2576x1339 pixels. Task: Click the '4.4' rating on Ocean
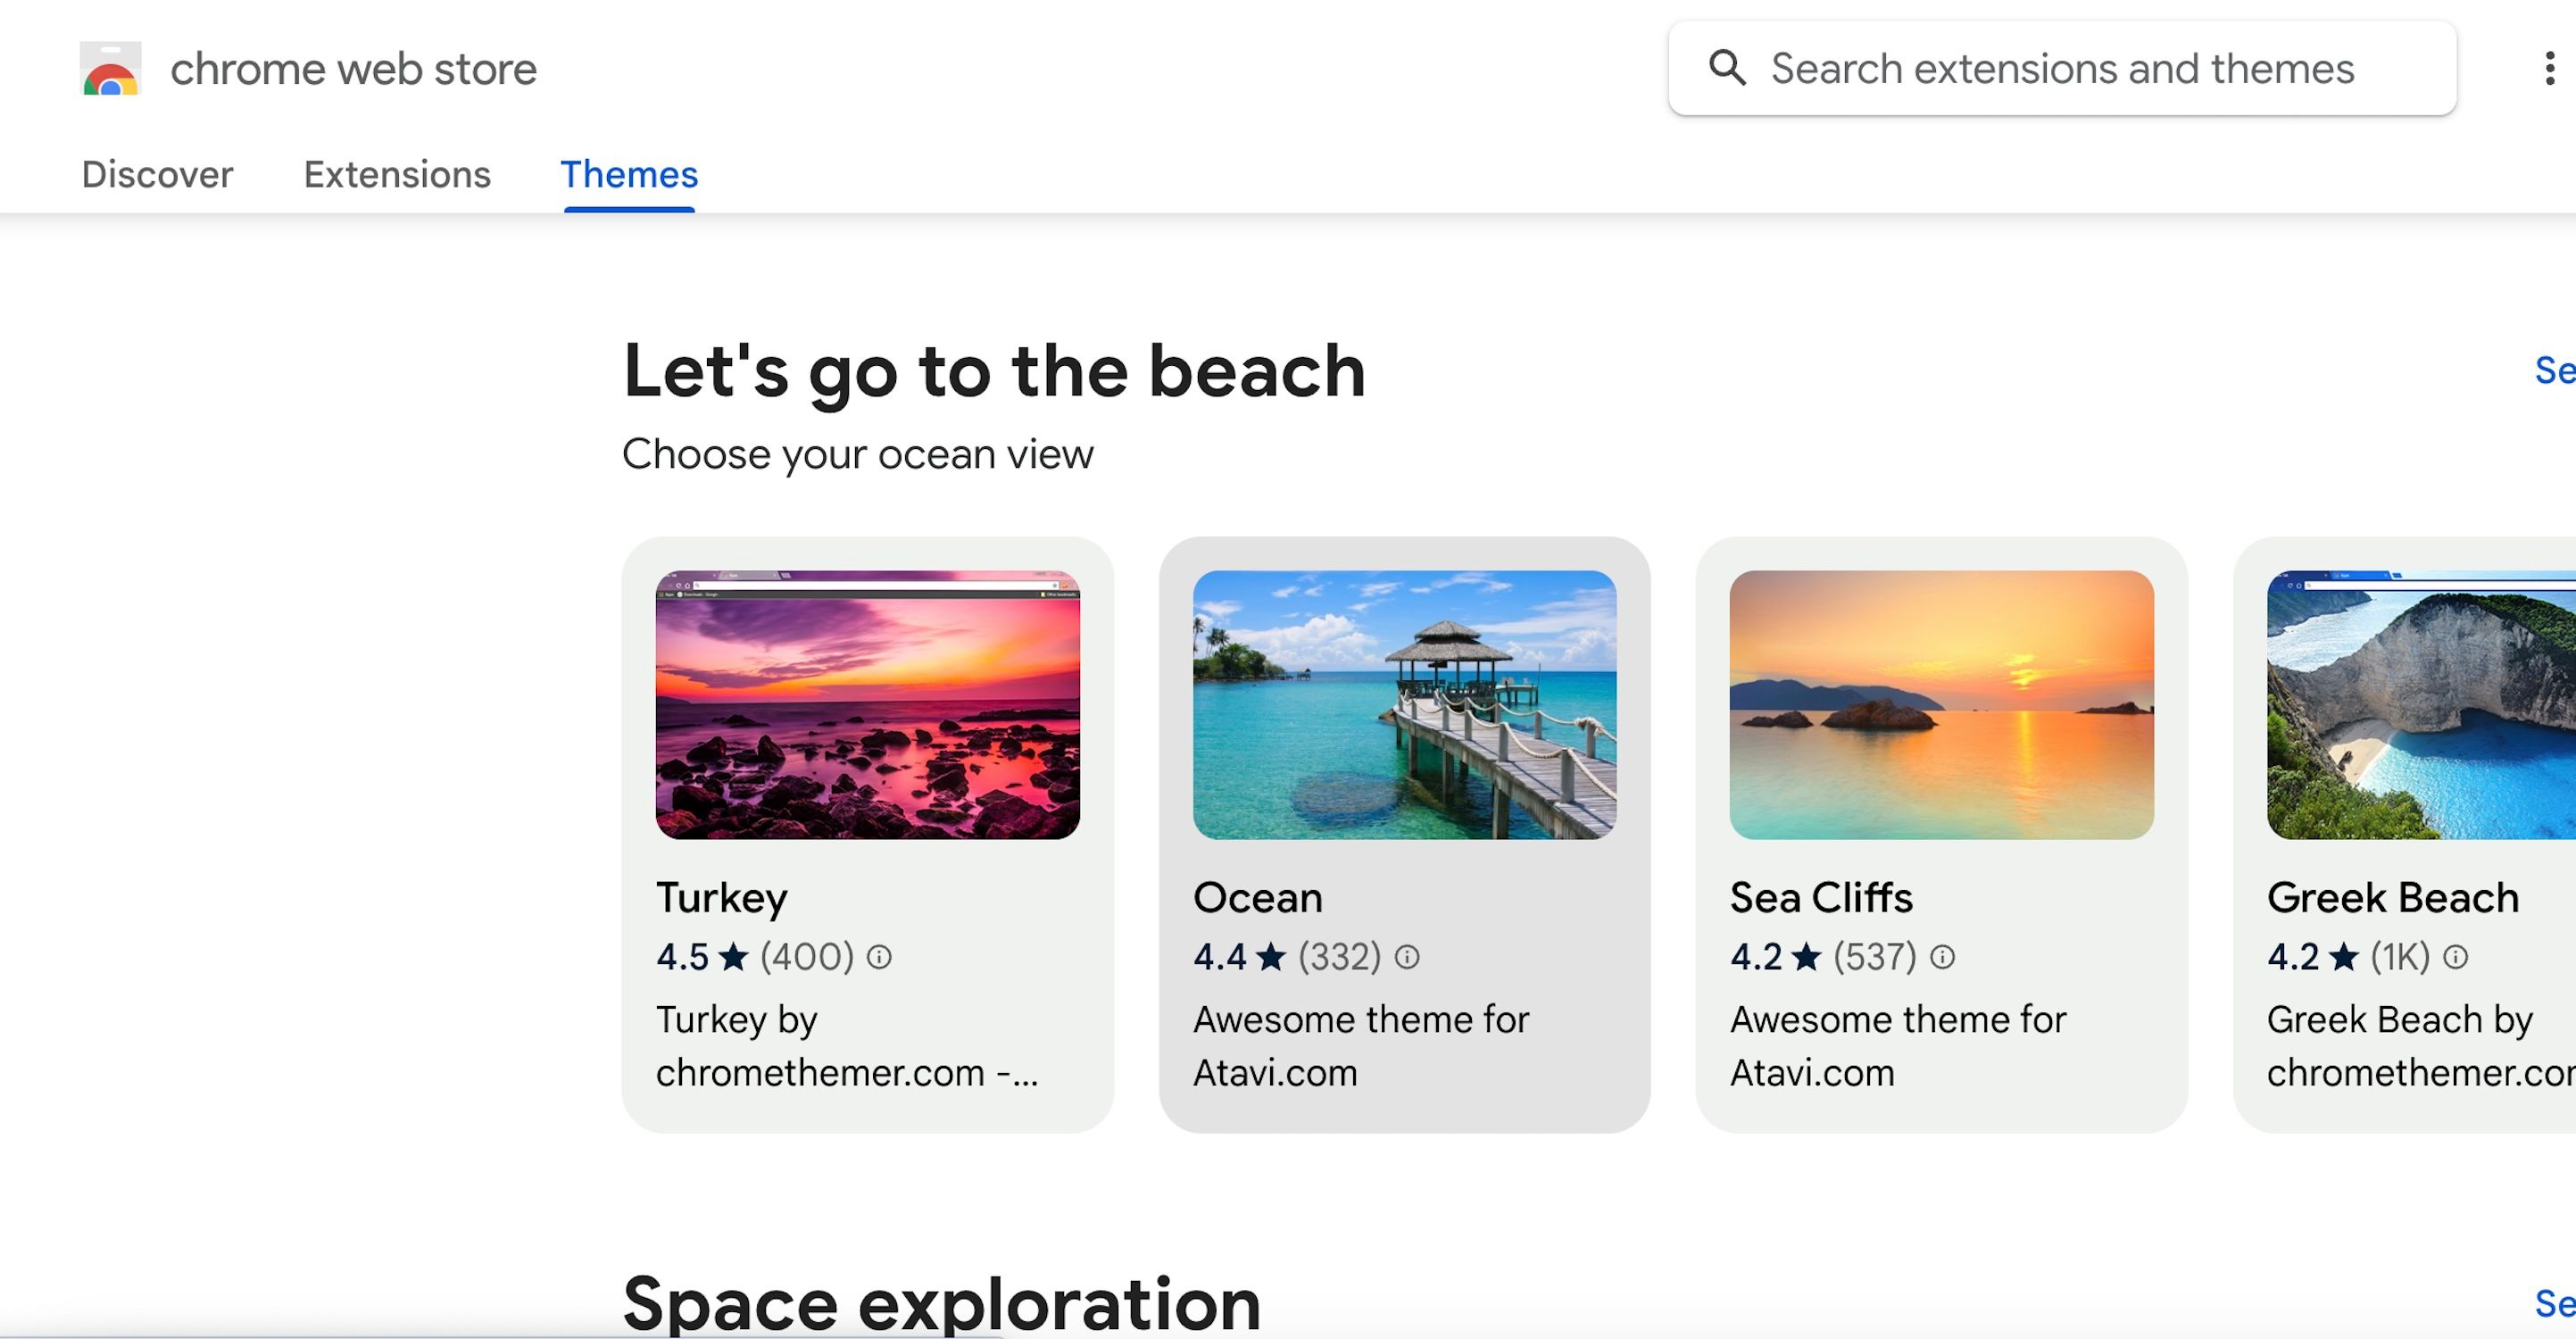[1219, 957]
